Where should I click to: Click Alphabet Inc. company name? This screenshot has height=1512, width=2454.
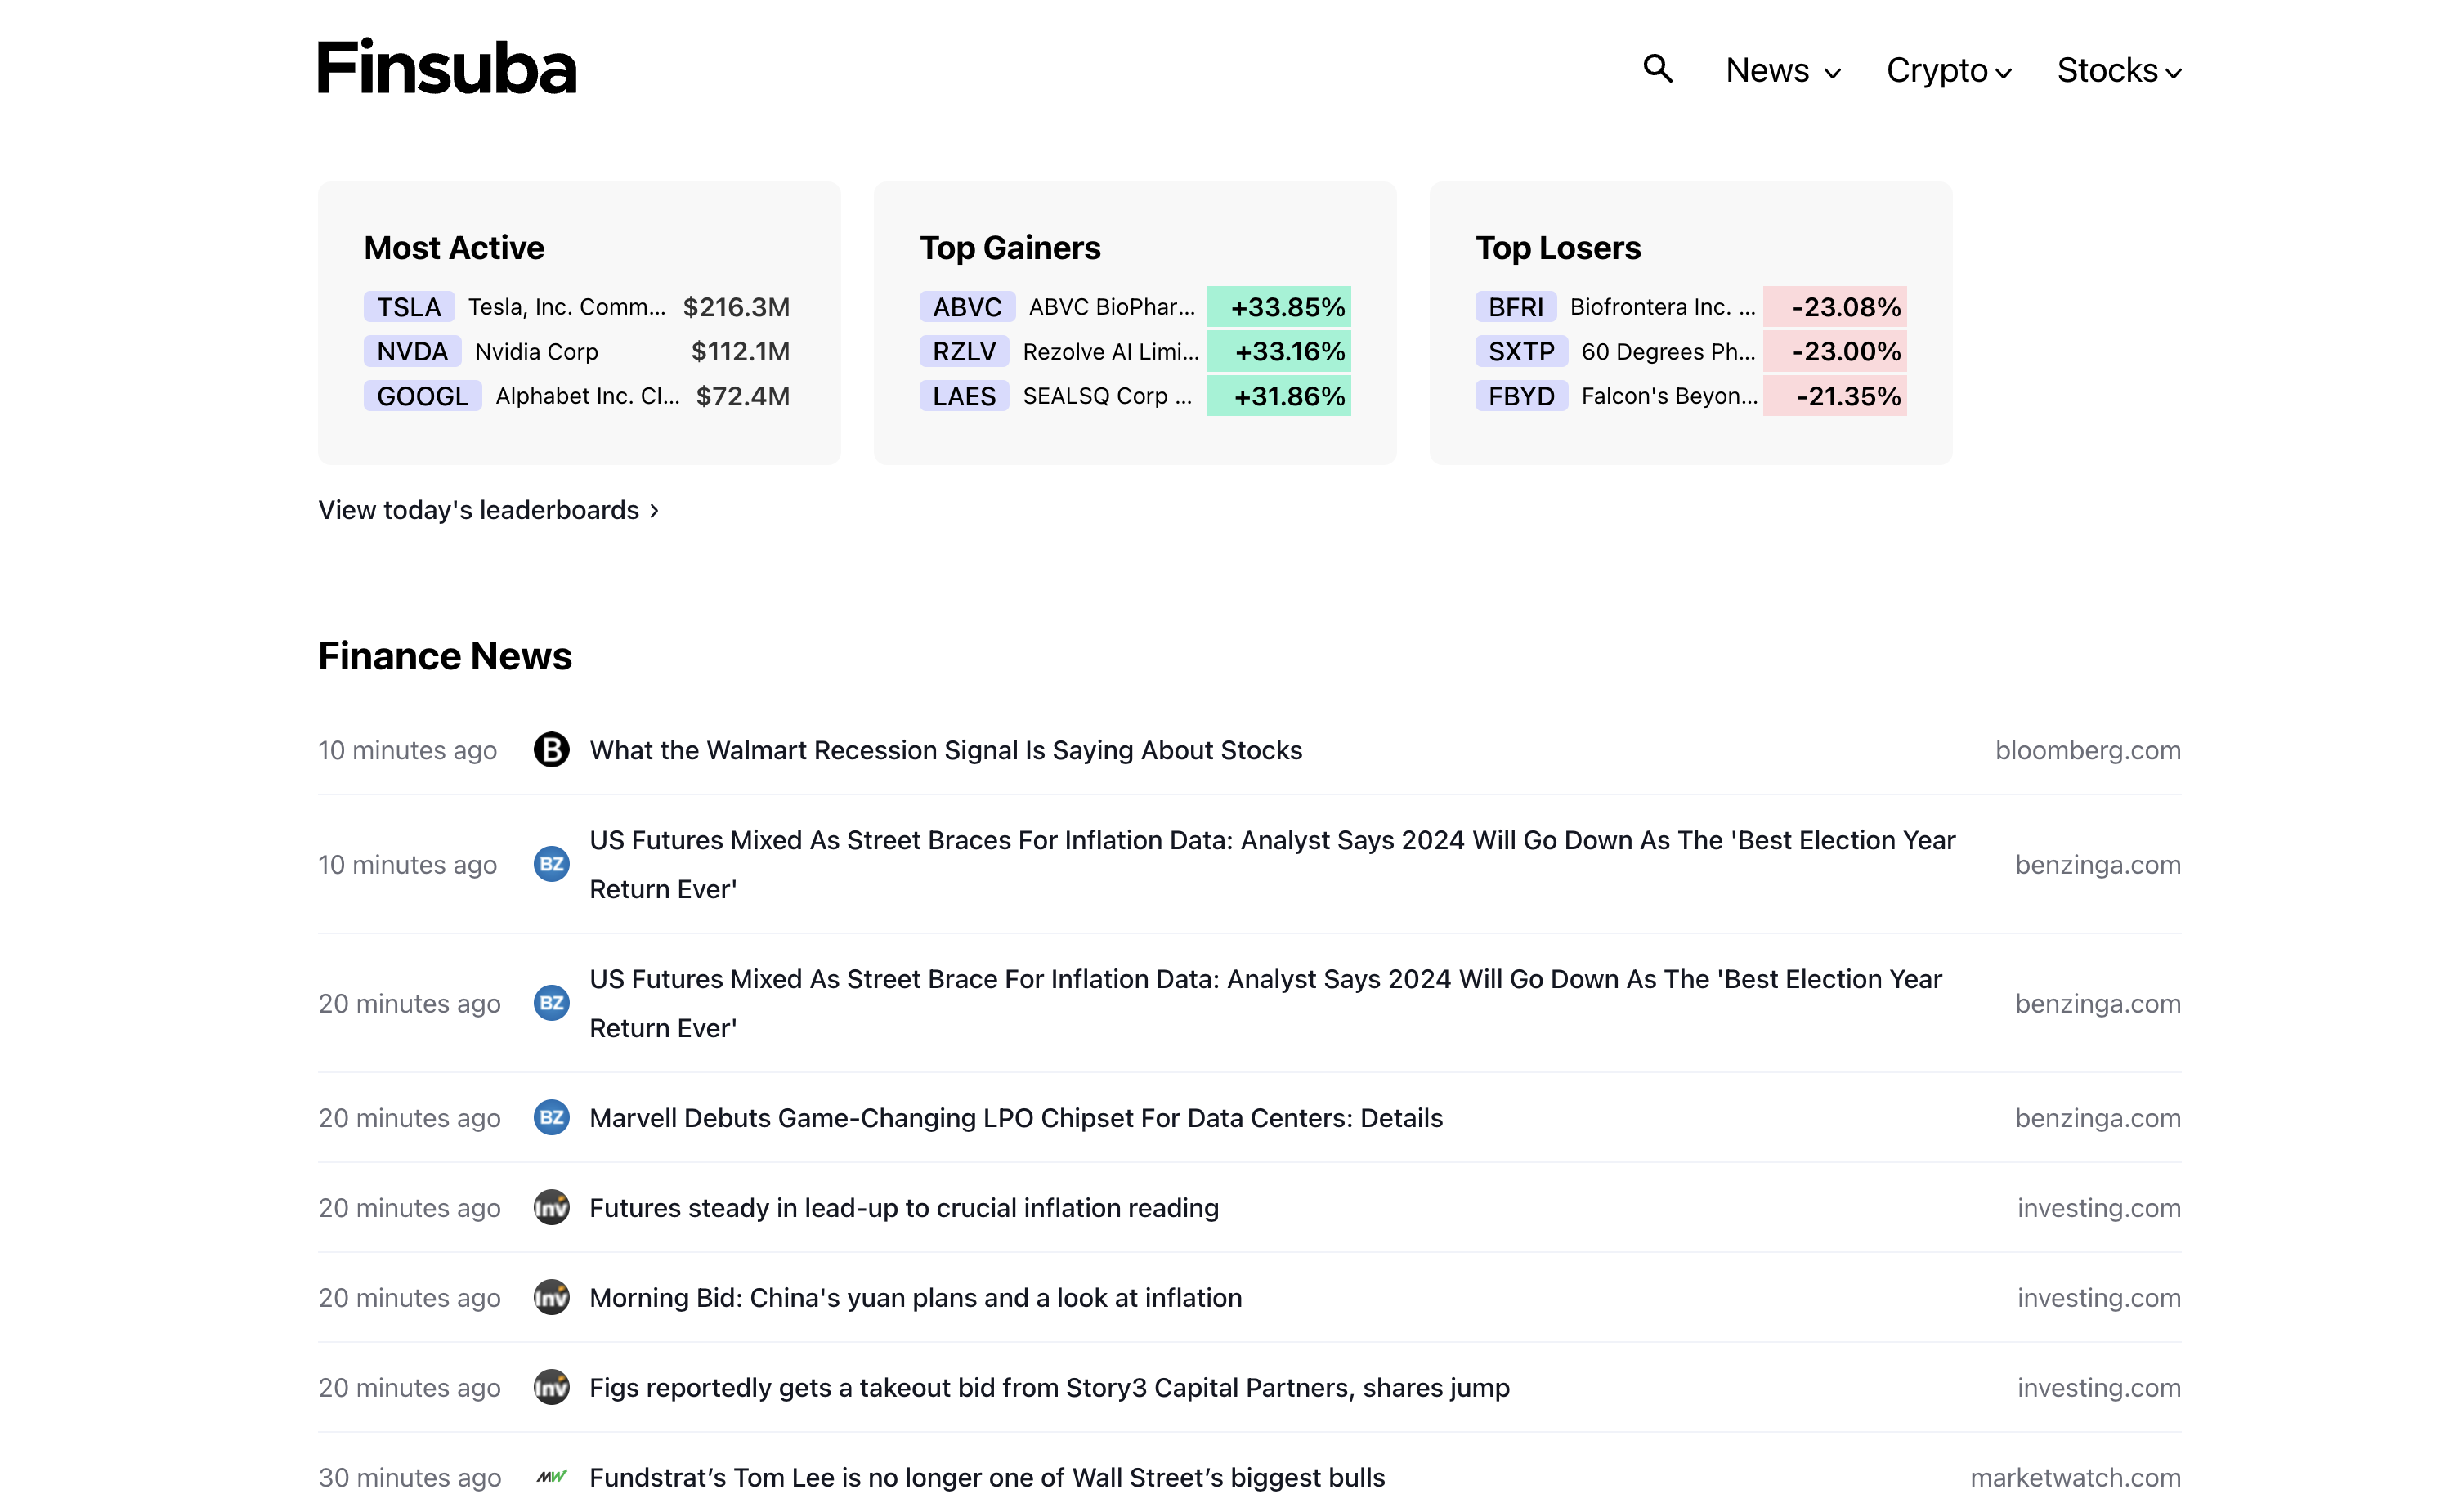coord(588,396)
